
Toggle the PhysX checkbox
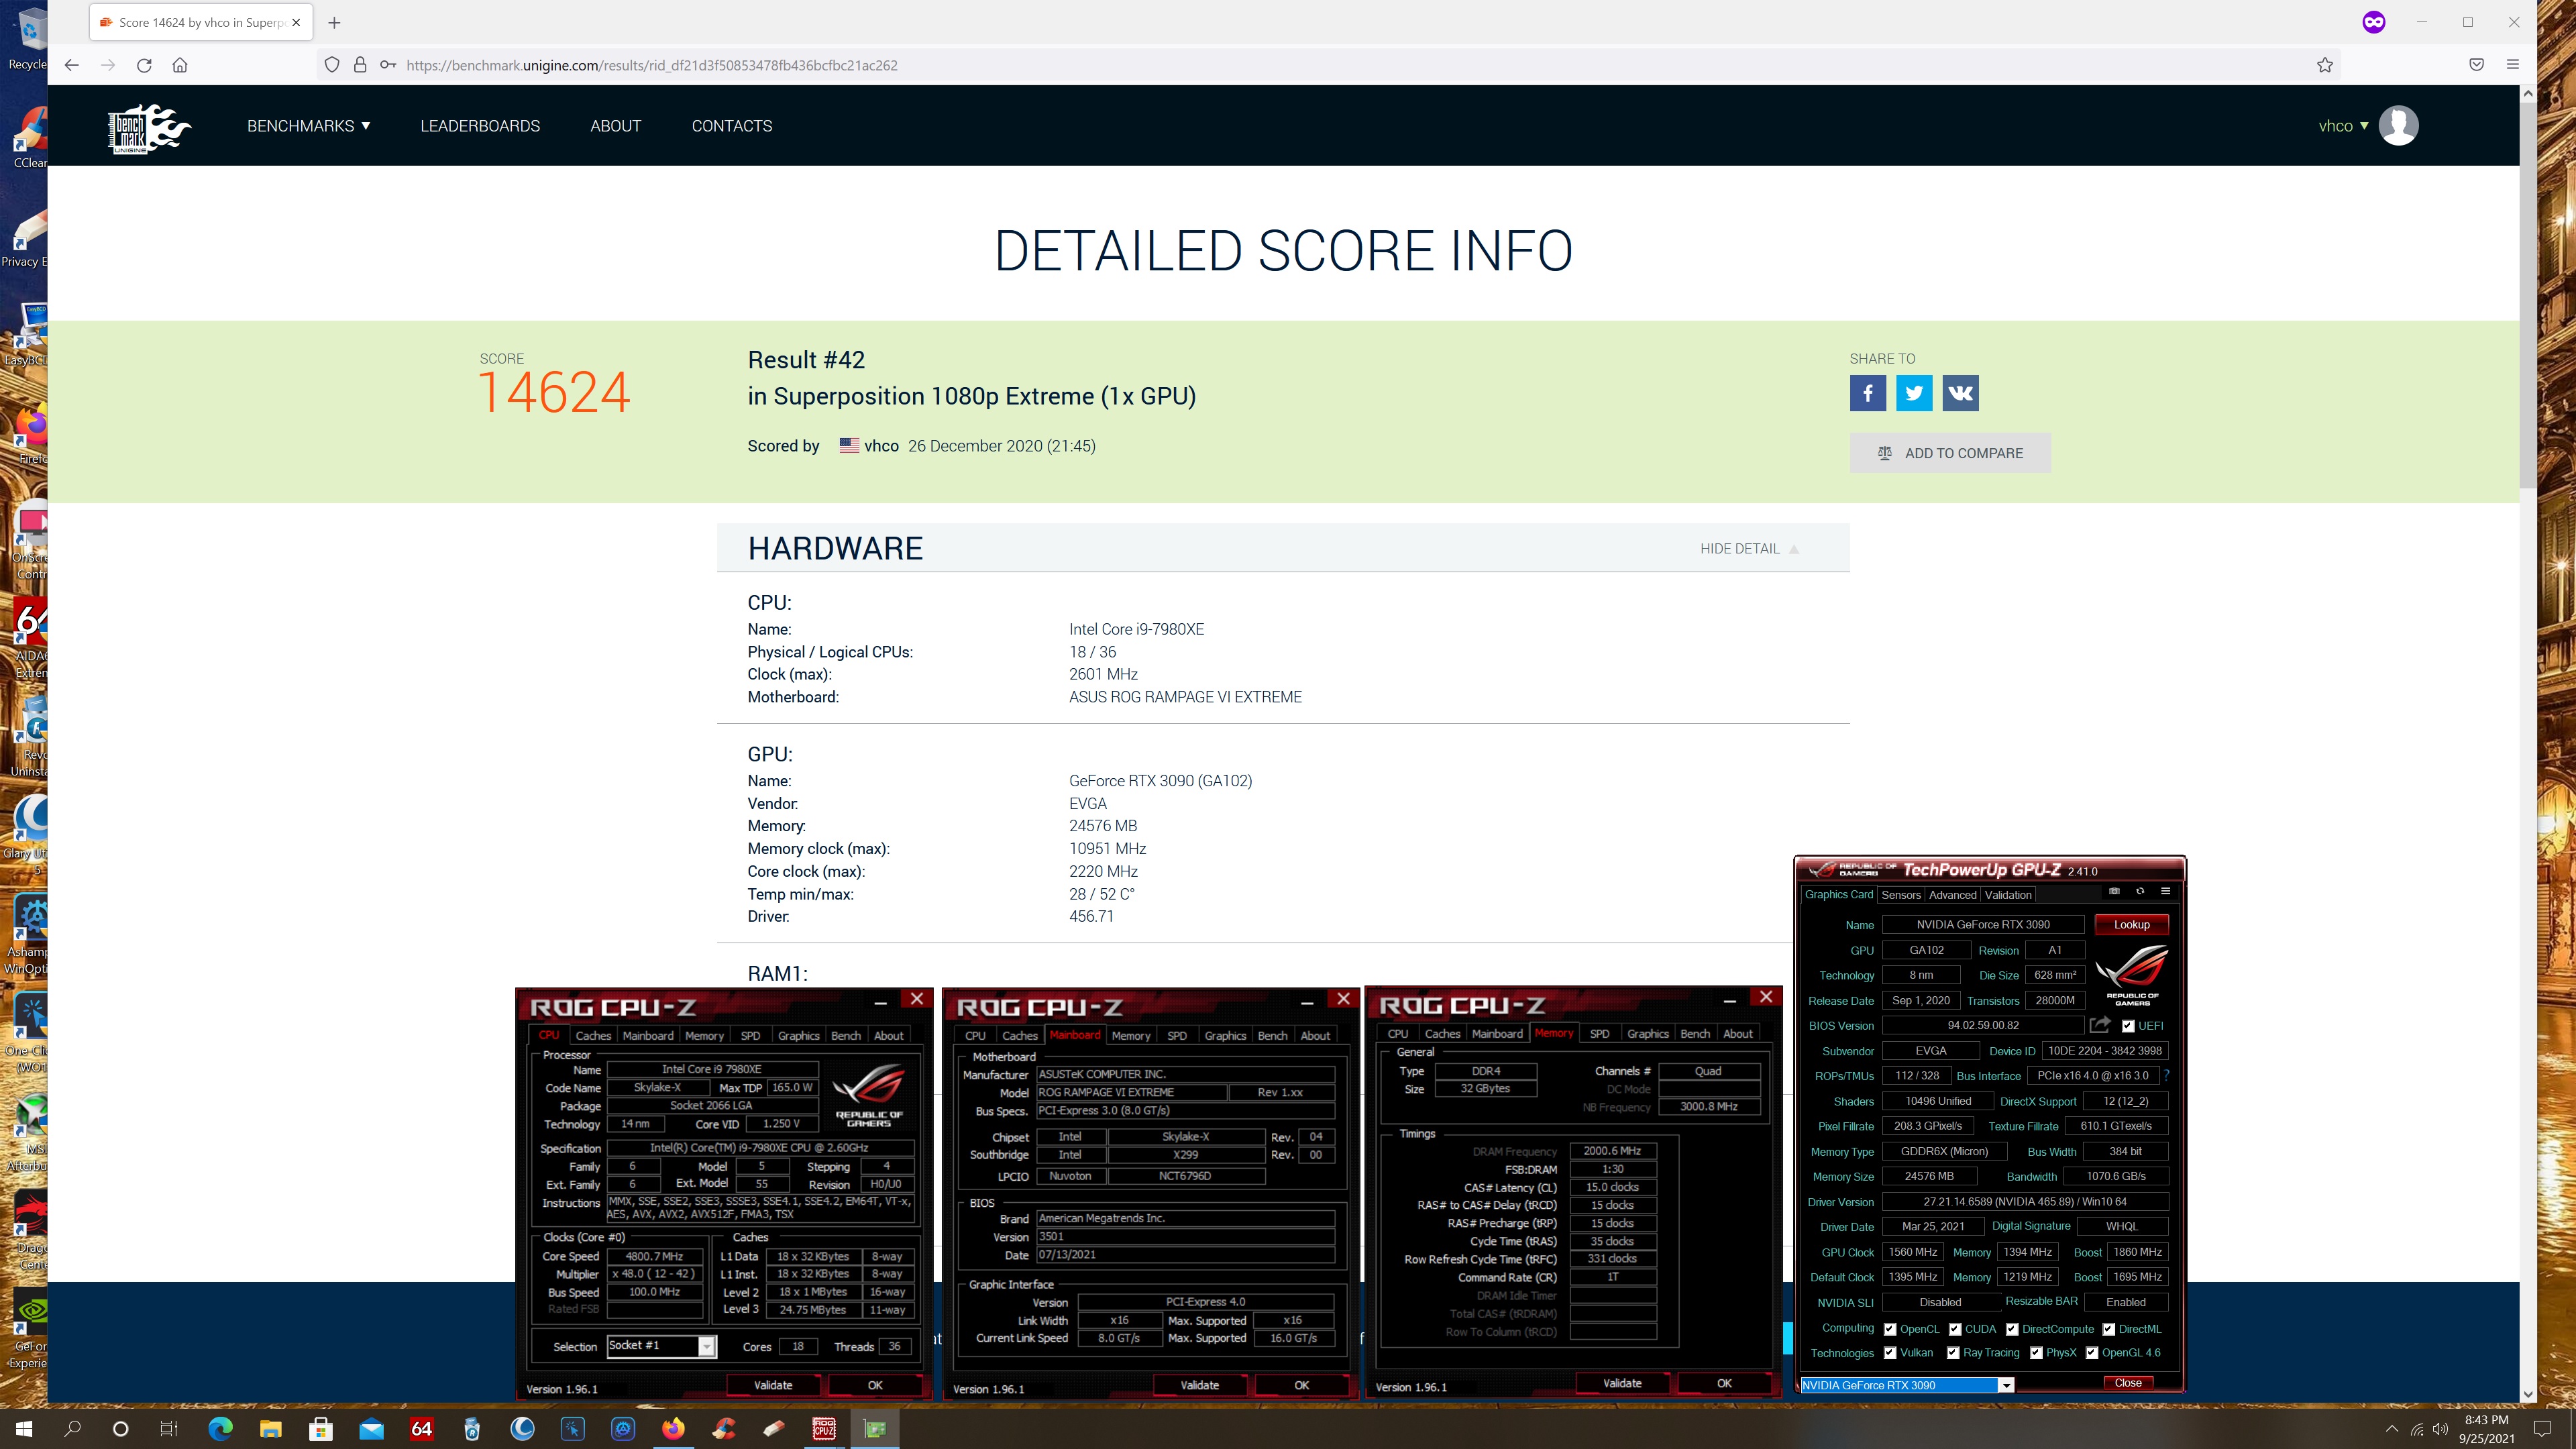2036,1353
